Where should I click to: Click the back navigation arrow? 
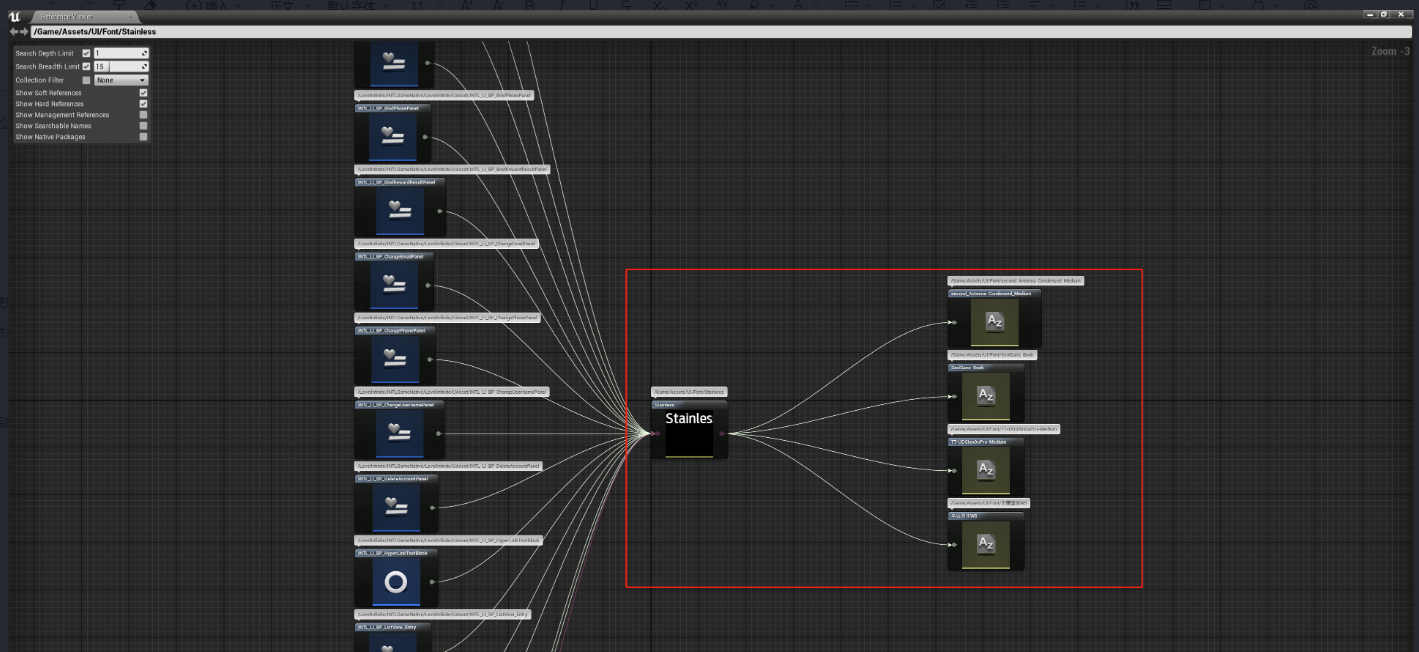click(x=14, y=32)
